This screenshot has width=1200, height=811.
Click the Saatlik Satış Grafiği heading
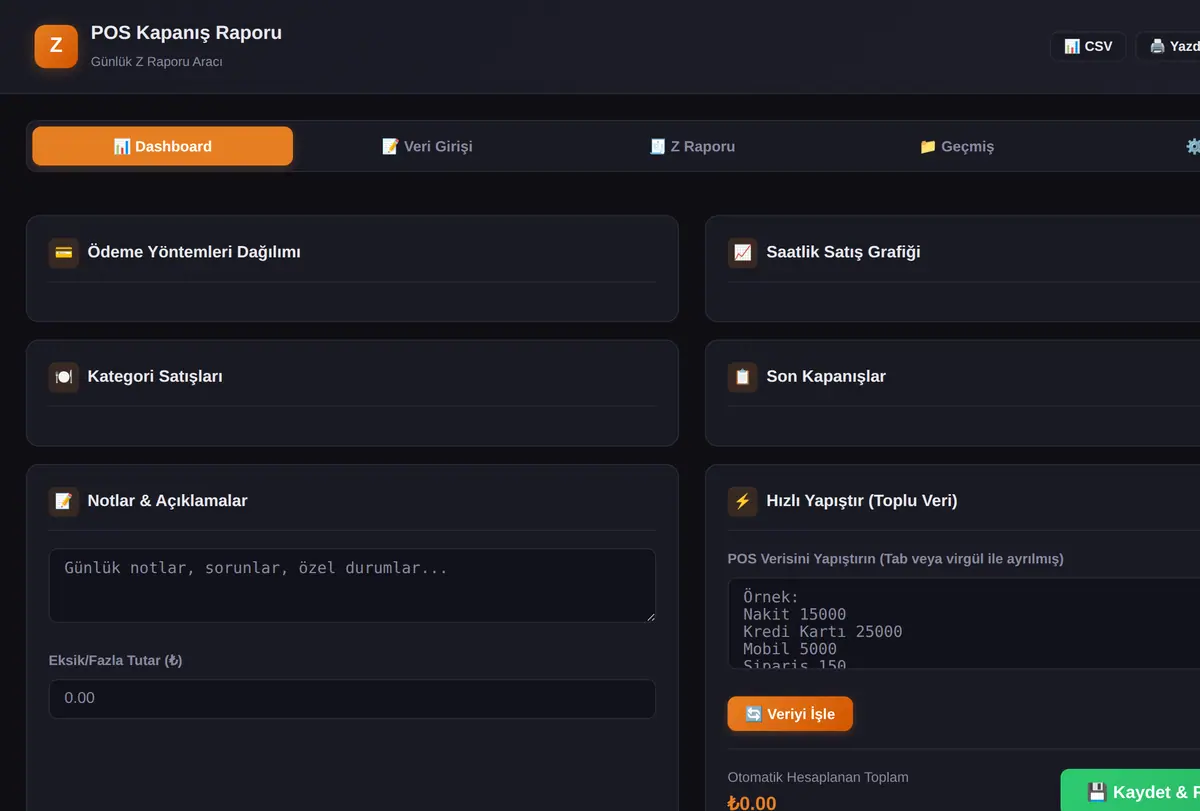843,252
